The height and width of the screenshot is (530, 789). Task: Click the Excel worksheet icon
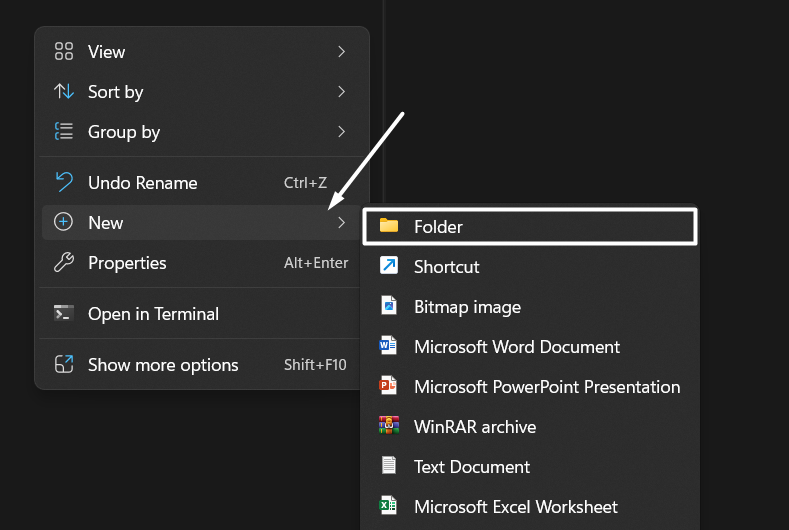point(389,506)
